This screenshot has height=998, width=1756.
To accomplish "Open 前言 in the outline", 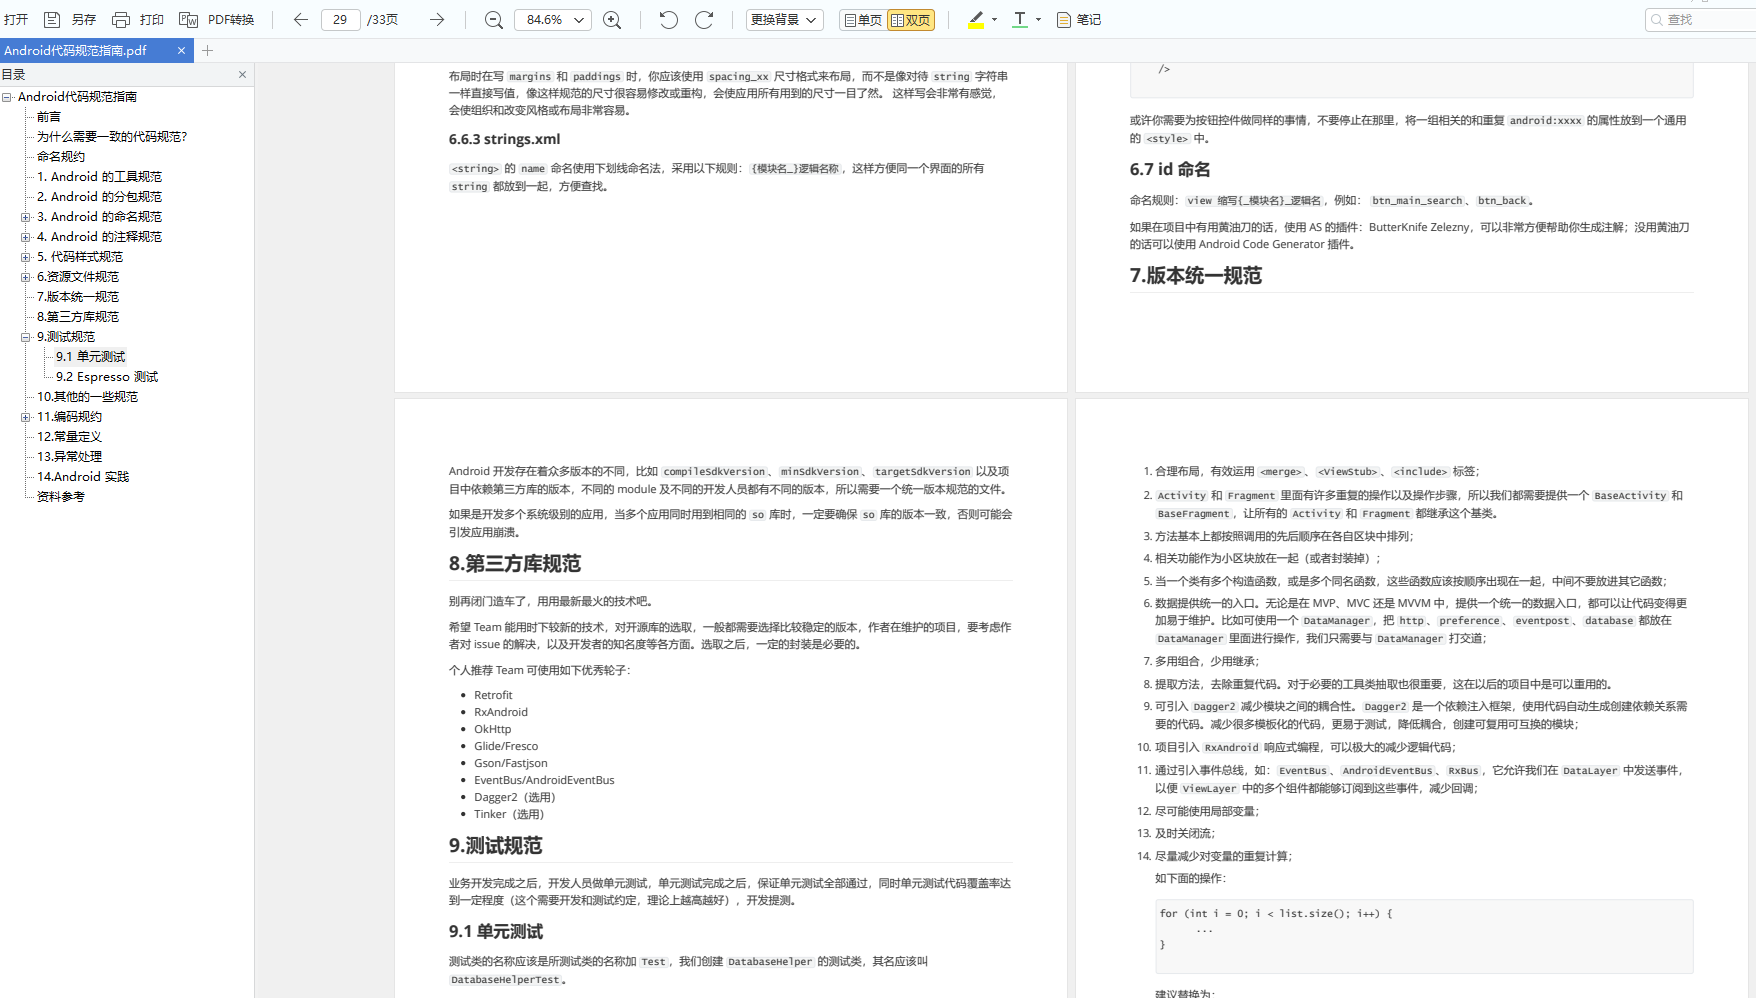I will click(49, 117).
